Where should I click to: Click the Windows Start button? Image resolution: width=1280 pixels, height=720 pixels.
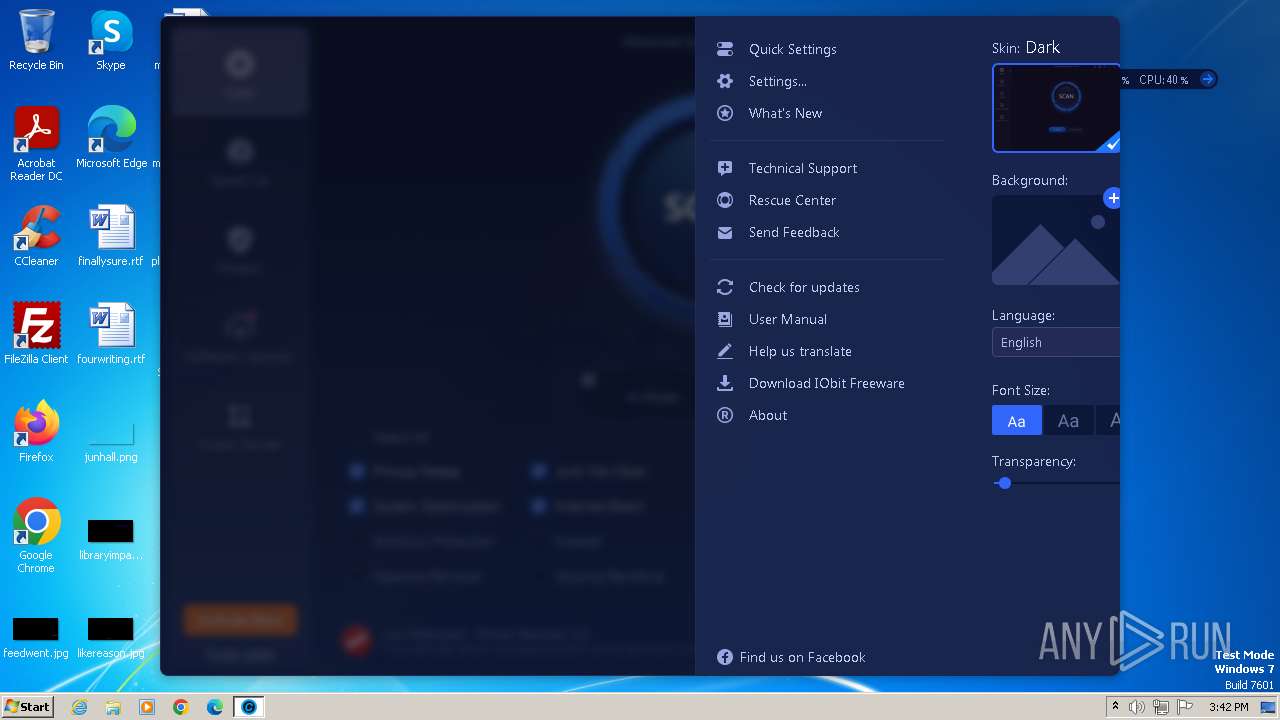tap(27, 706)
